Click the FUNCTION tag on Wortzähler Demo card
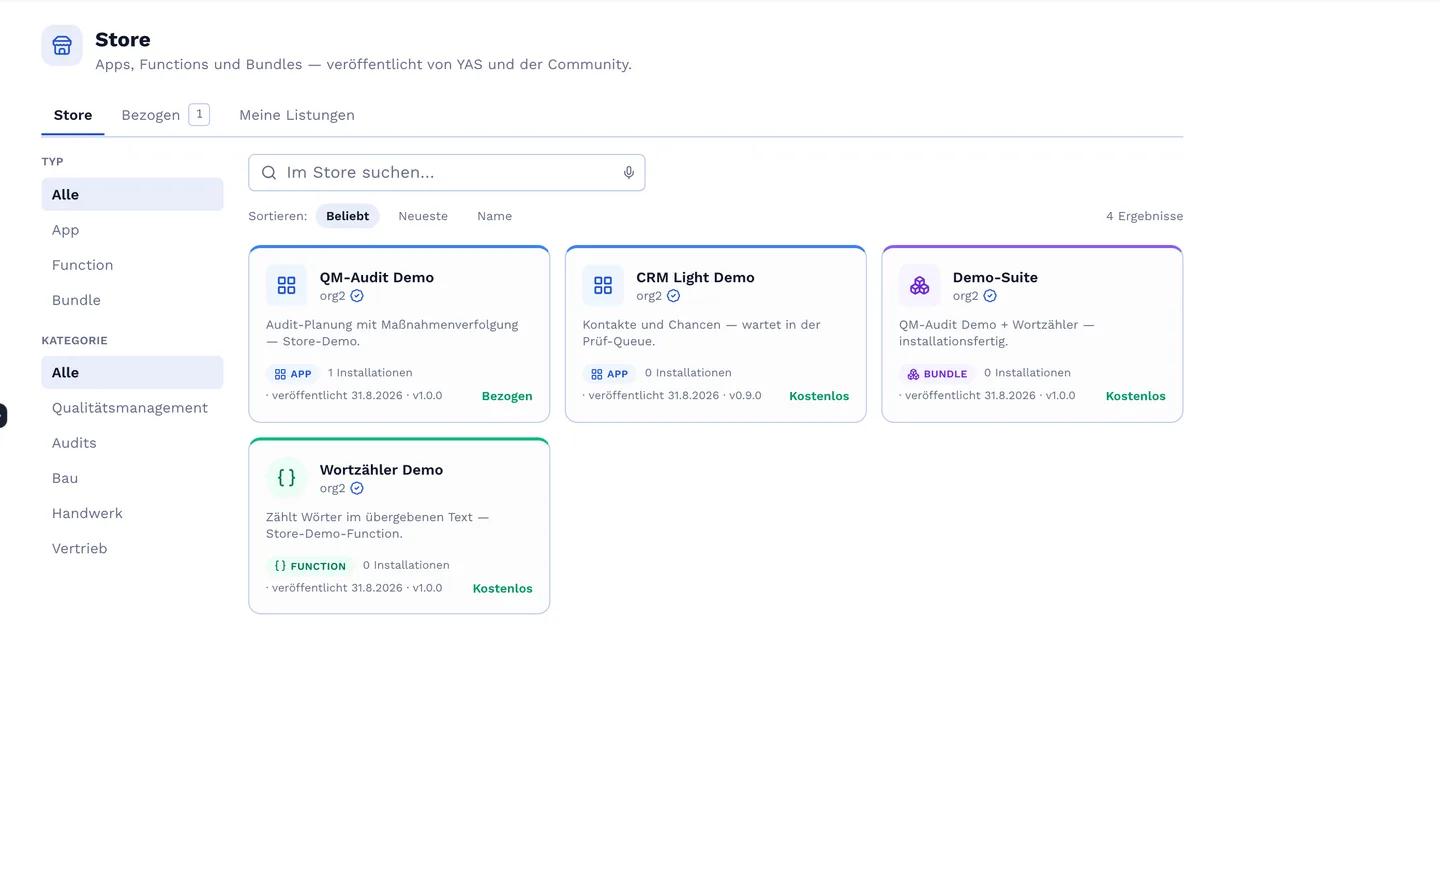Screen dimensions: 1440x881 [310, 566]
